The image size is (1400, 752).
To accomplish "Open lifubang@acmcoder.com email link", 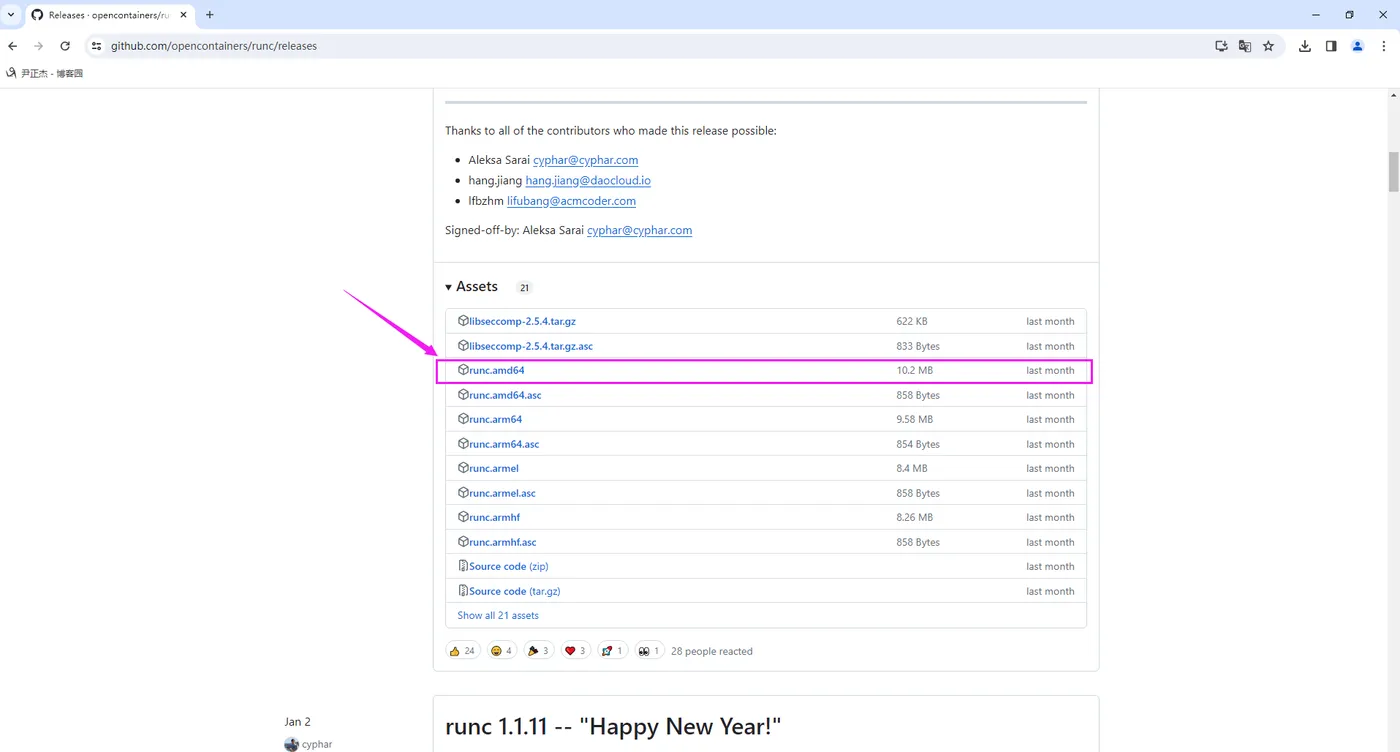I will click(571, 201).
